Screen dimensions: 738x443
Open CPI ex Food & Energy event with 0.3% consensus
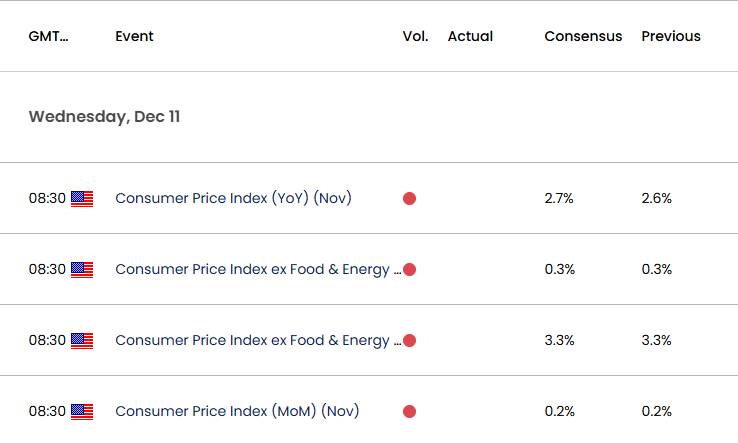point(258,269)
